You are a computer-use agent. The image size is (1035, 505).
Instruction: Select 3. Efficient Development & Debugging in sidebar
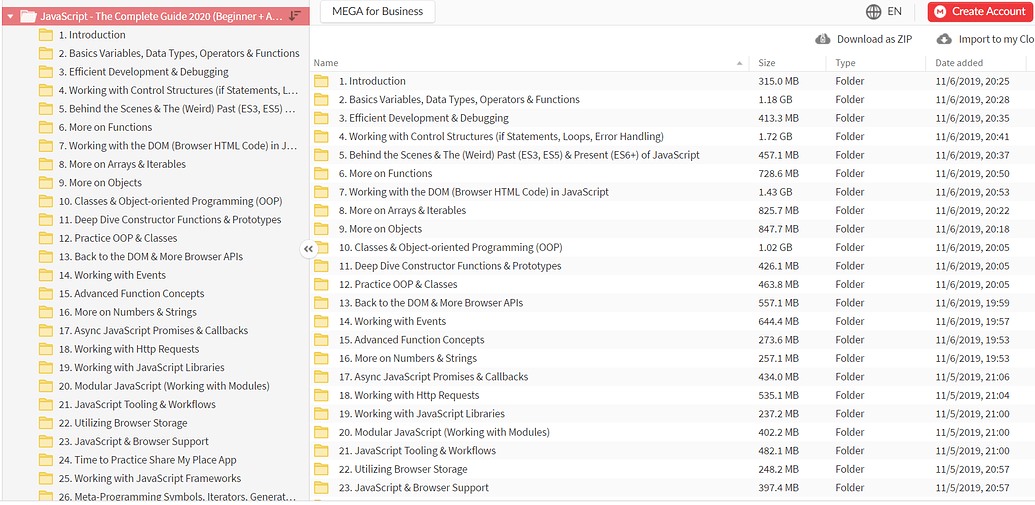[x=143, y=72]
